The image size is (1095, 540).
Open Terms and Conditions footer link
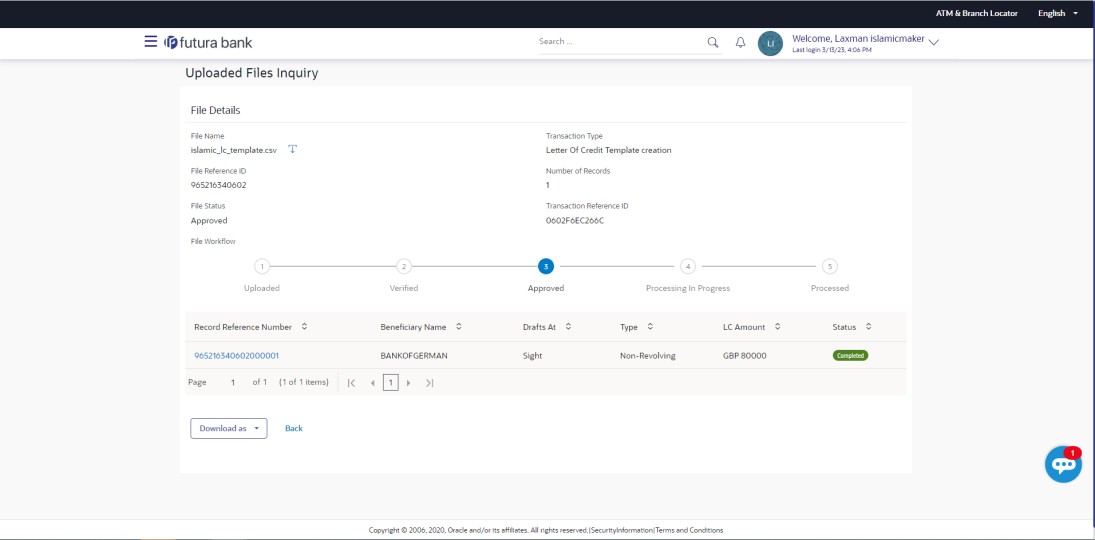coord(689,530)
